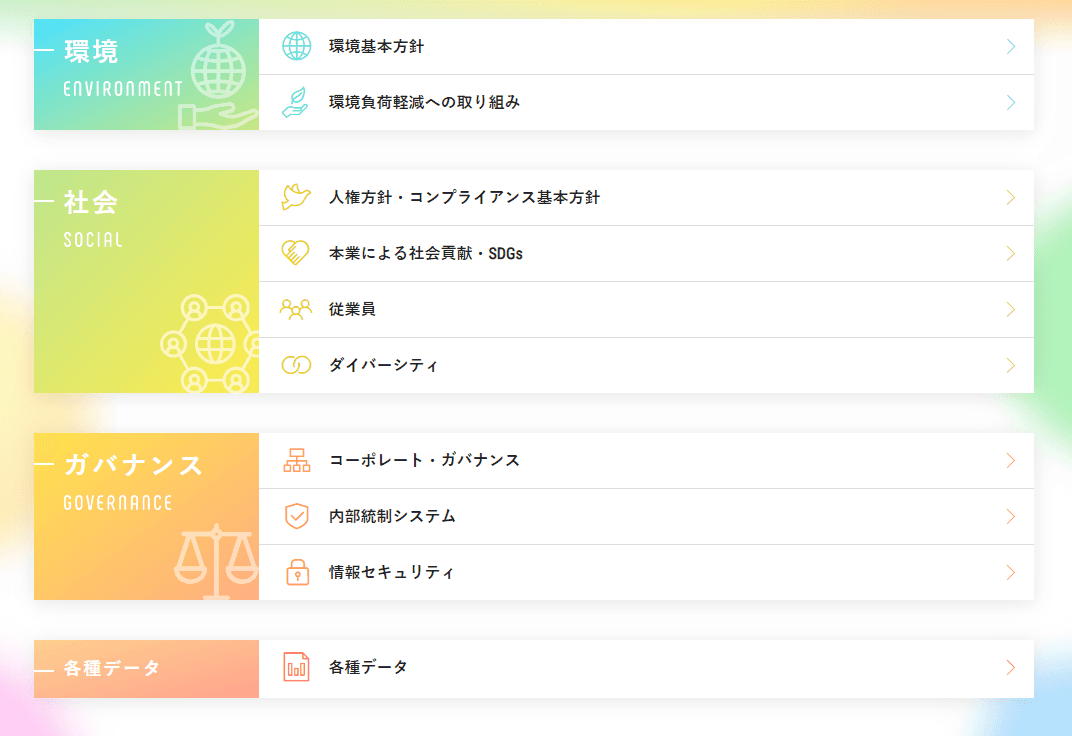Select the 社会 SOCIAL category panel

146,281
